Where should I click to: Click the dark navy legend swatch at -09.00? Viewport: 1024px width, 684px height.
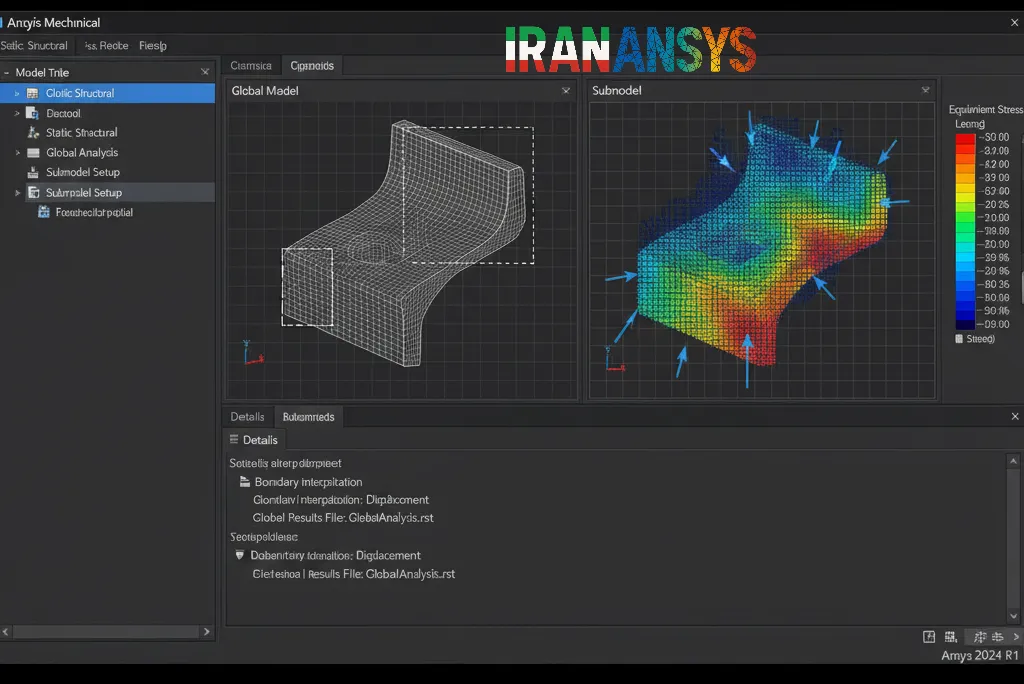[965, 324]
